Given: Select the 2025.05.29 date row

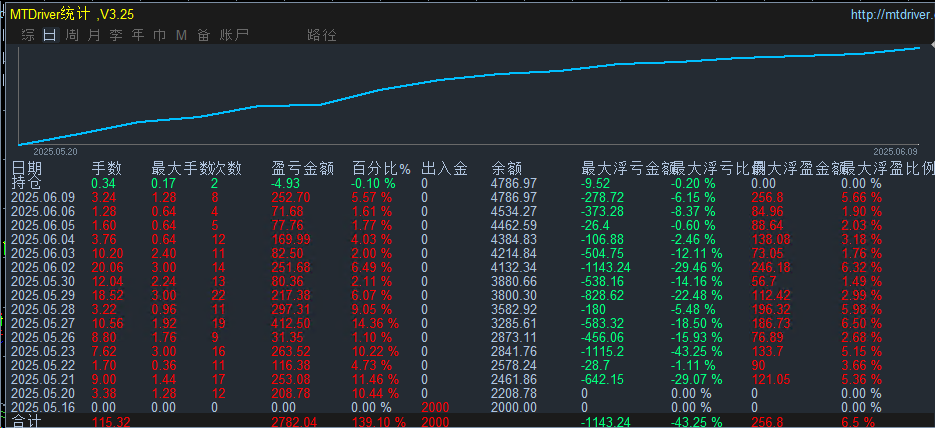Looking at the screenshot, I should (x=44, y=295).
